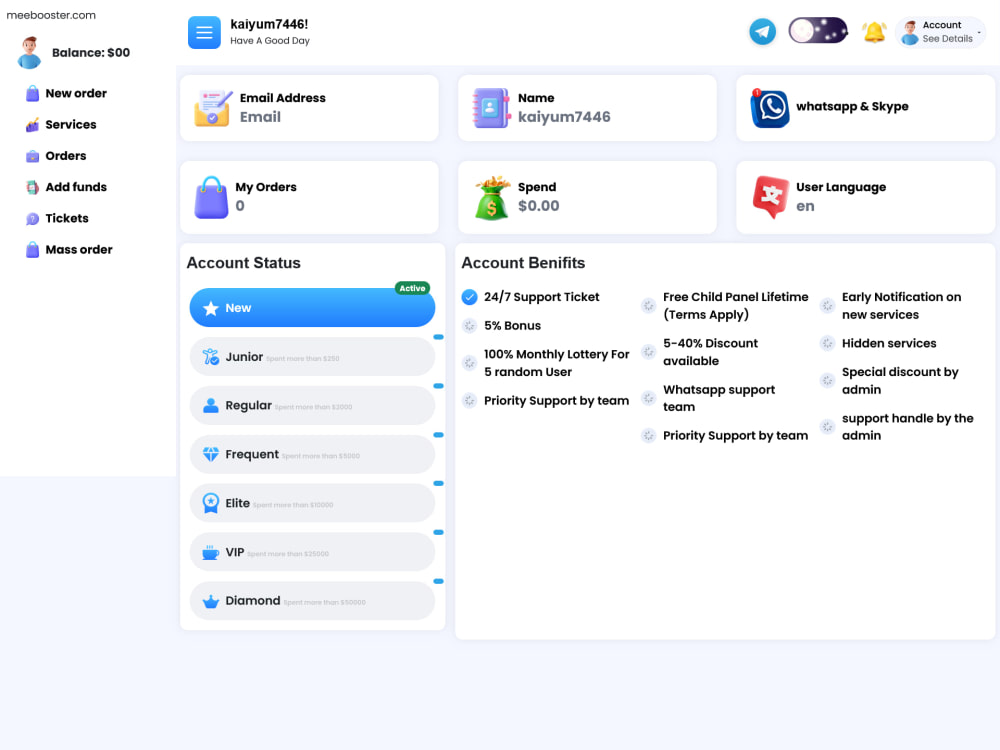The image size is (1000, 750).
Task: Click support handle by the admin text
Action: 908,427
